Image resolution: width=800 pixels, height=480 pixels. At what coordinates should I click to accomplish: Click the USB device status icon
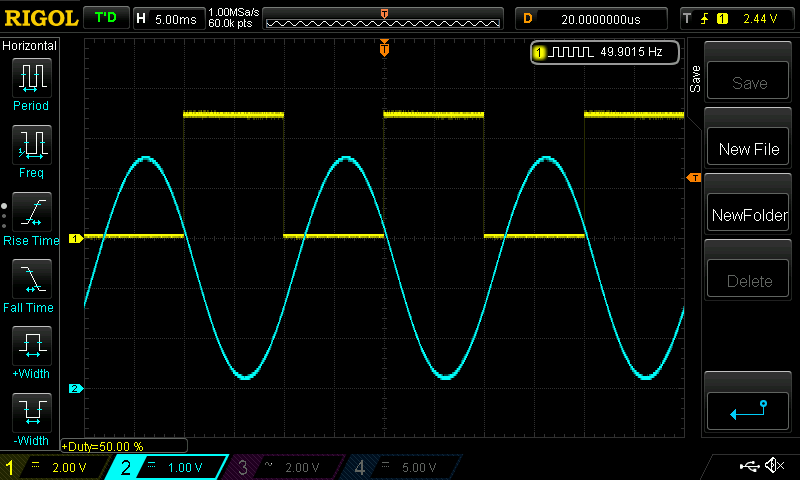748,466
